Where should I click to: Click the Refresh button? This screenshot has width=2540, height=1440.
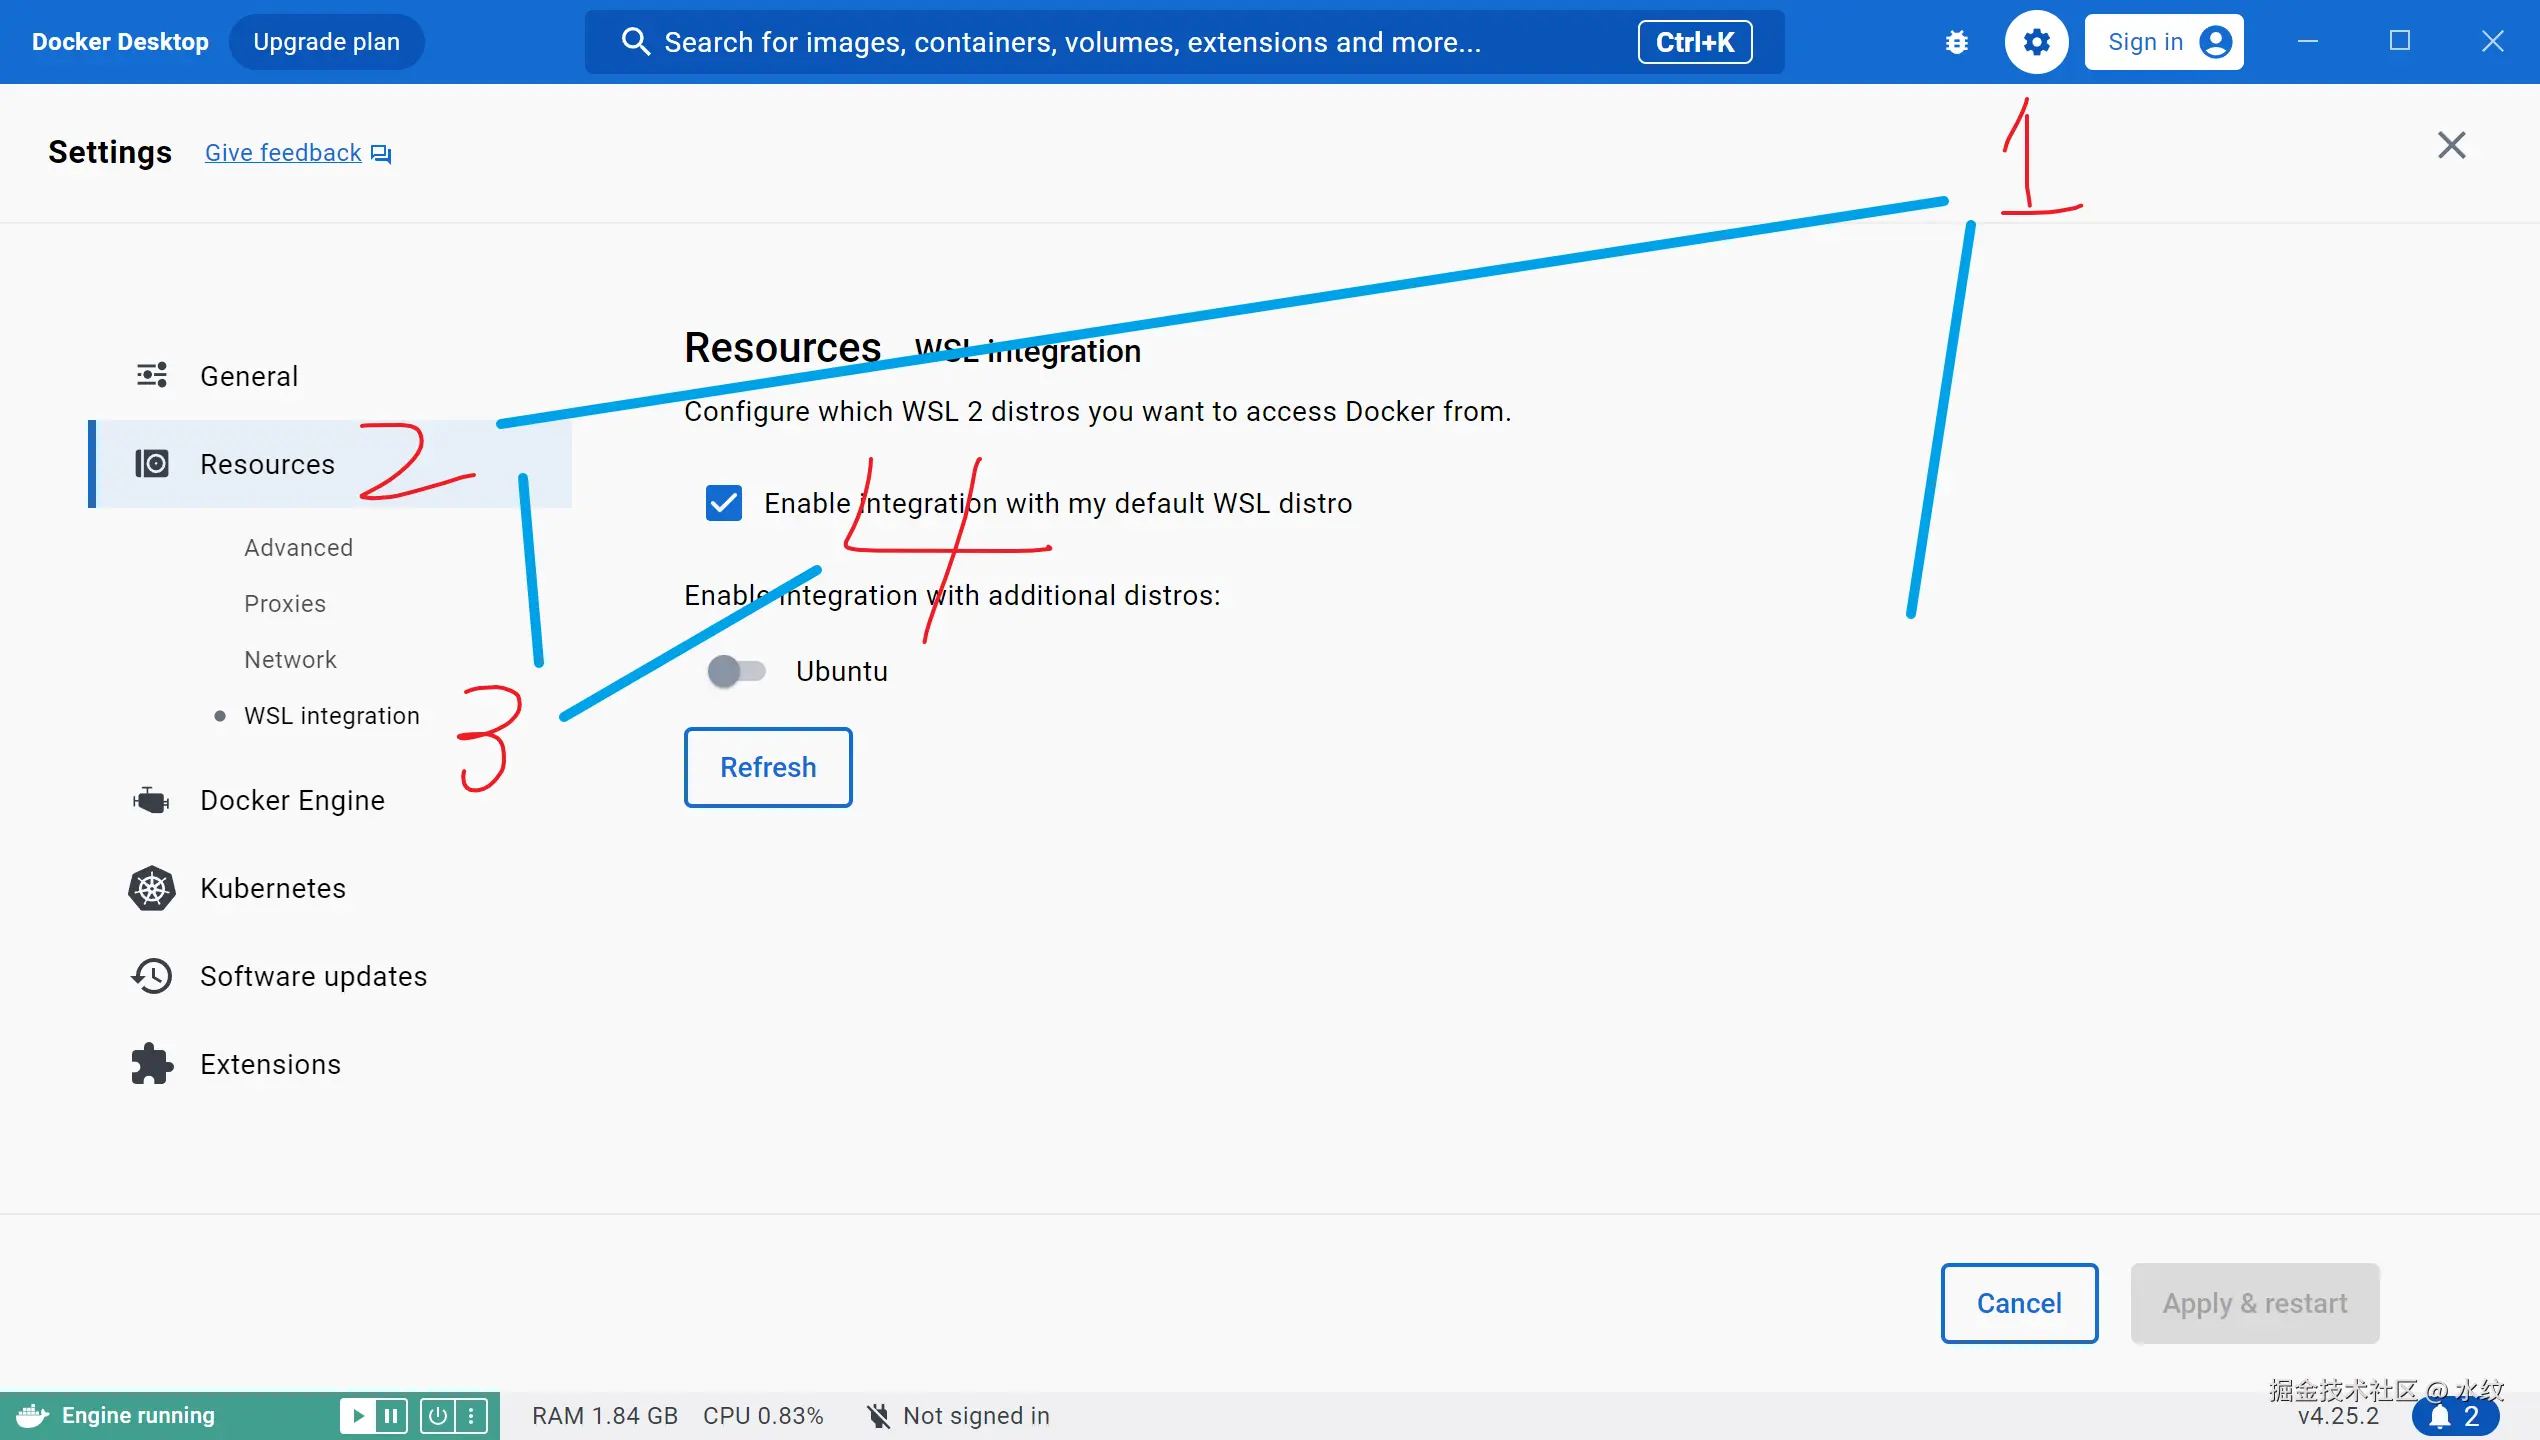click(768, 767)
